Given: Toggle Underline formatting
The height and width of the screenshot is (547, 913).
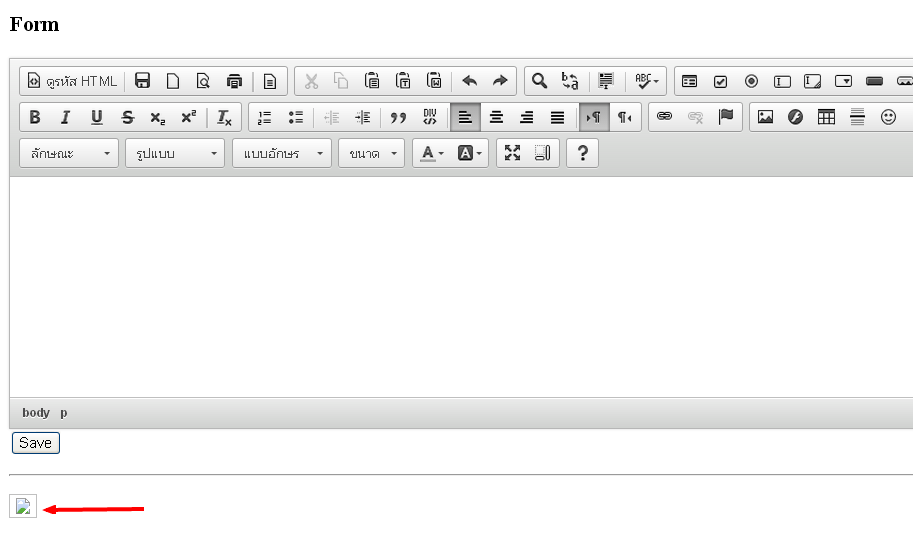Looking at the screenshot, I should [97, 117].
